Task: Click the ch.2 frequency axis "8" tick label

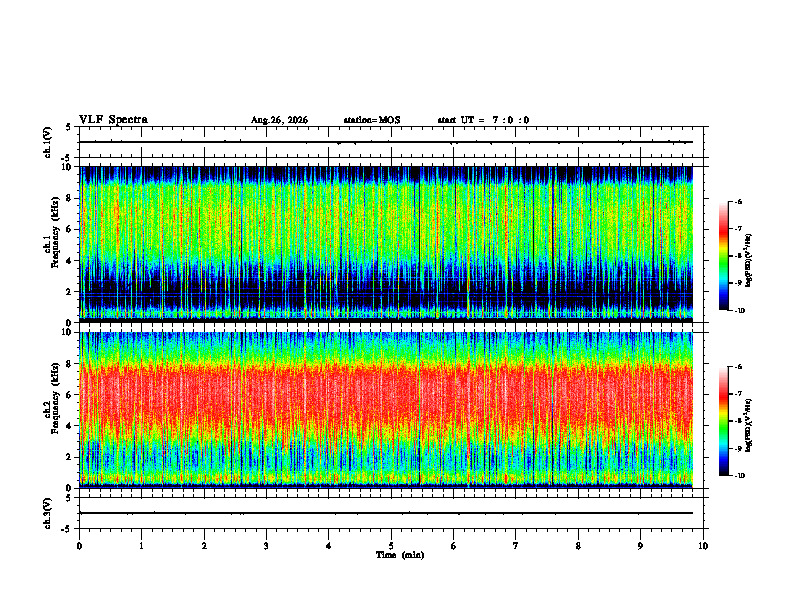Action: [69, 364]
